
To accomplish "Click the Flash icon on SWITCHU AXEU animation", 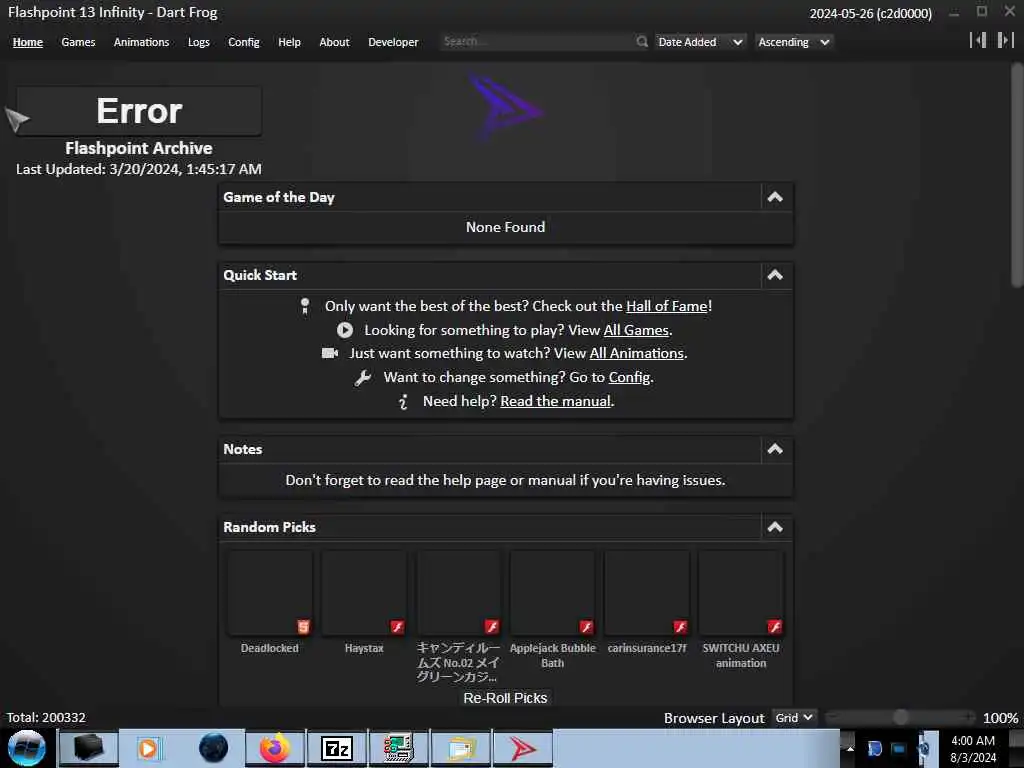I will (775, 627).
